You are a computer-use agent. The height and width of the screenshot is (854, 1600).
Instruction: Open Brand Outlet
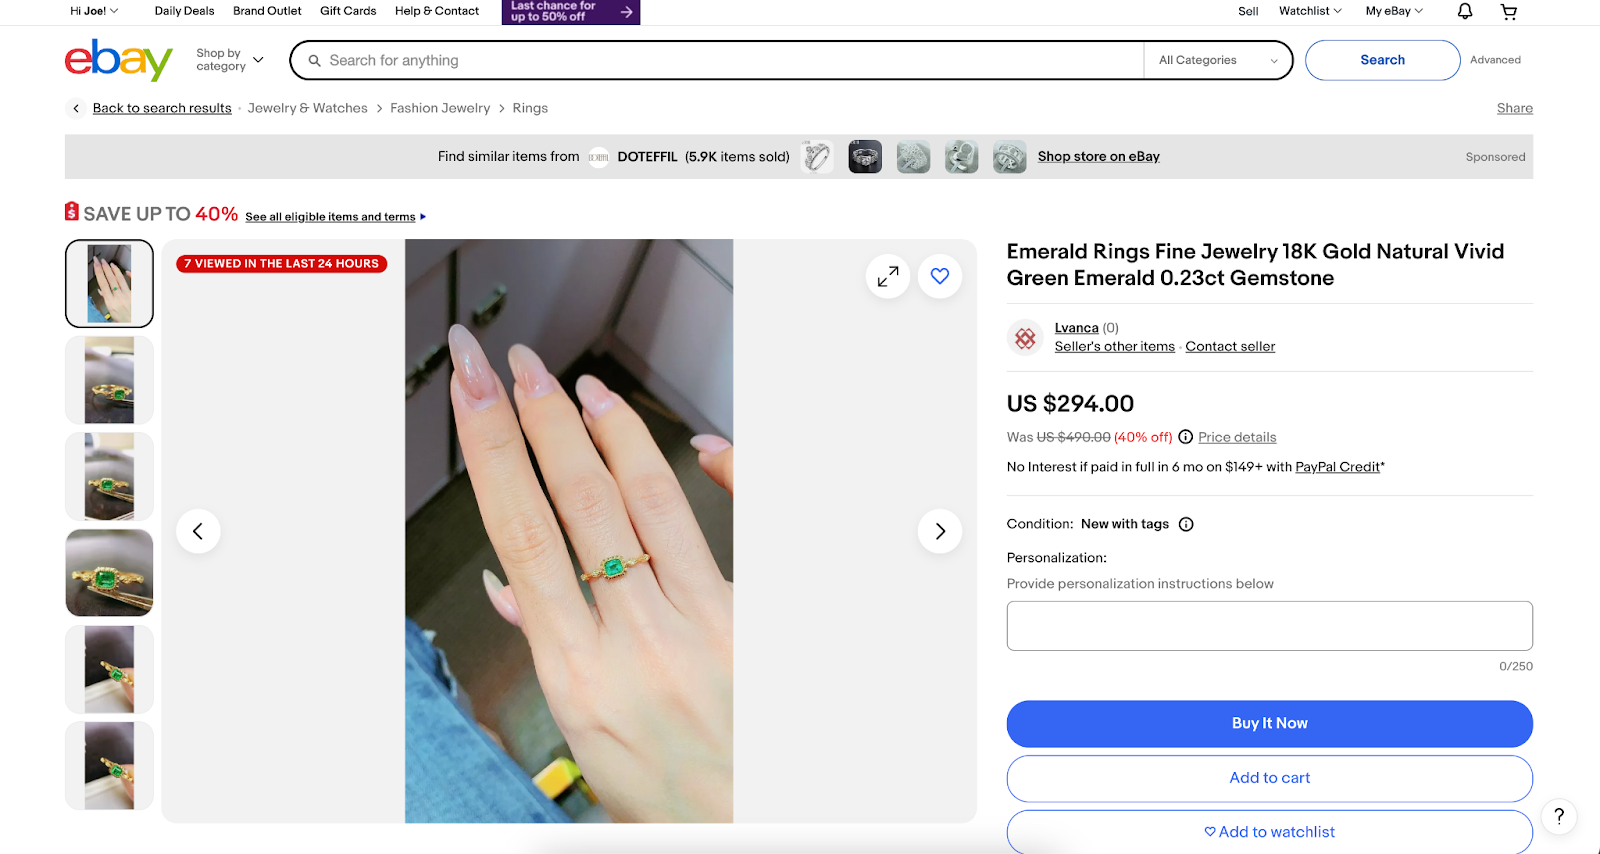click(x=267, y=11)
